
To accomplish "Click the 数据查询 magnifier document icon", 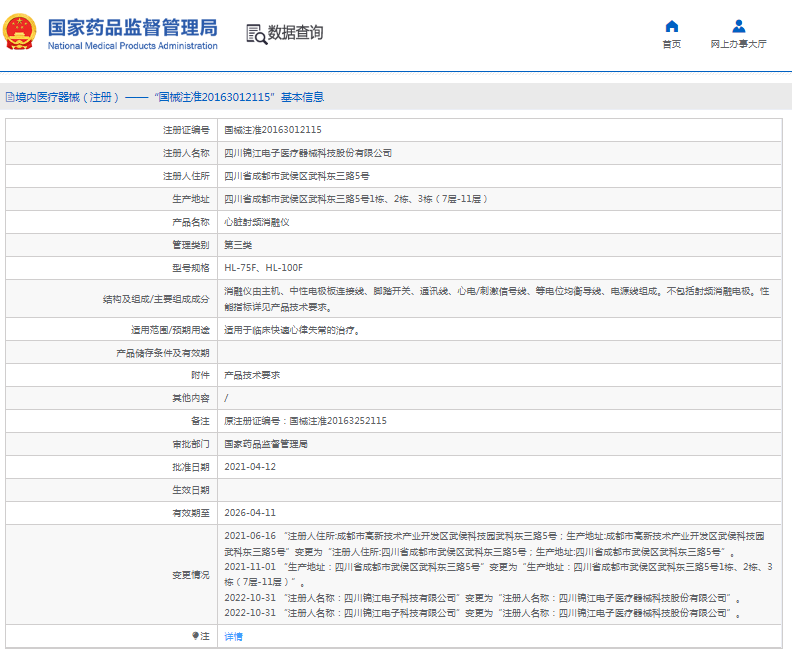I will tap(256, 33).
